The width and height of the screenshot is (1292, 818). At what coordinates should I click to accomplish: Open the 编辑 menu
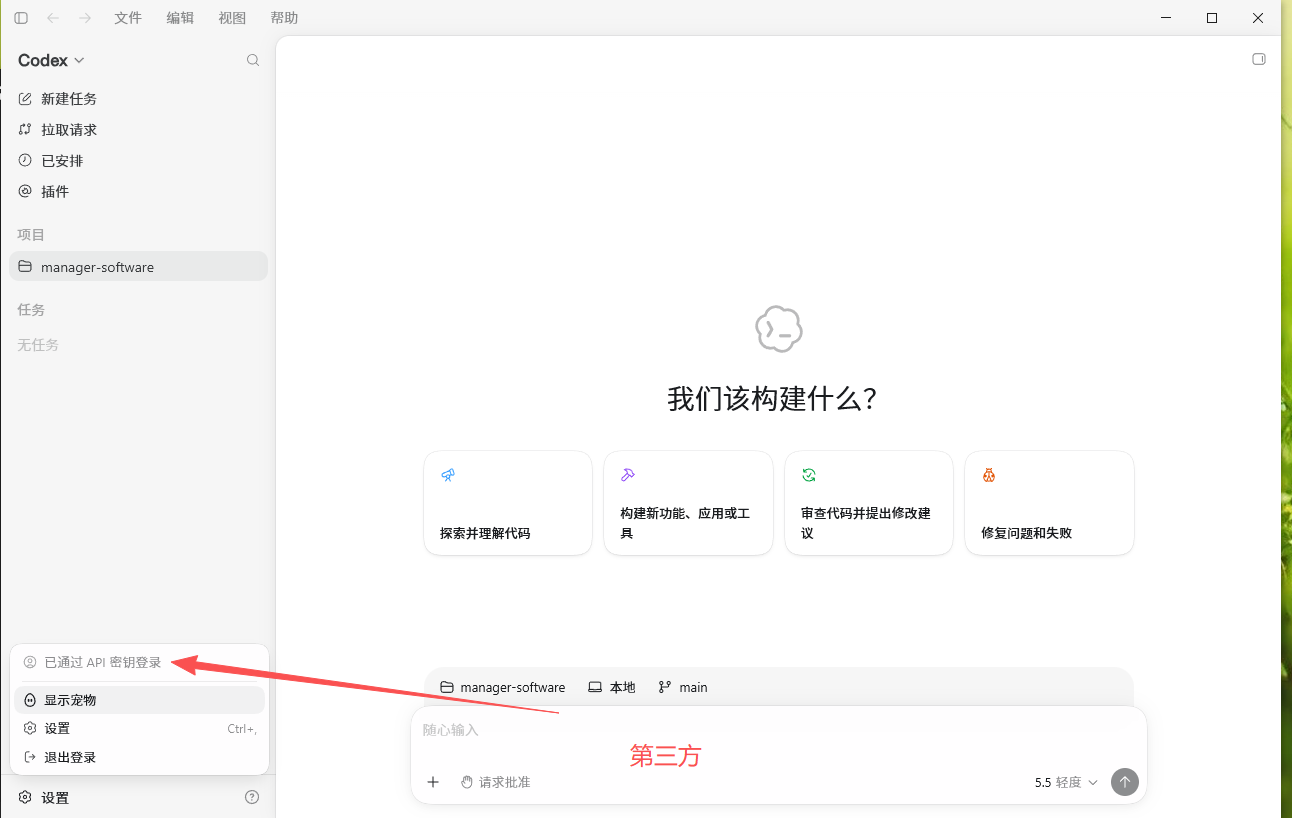point(180,18)
